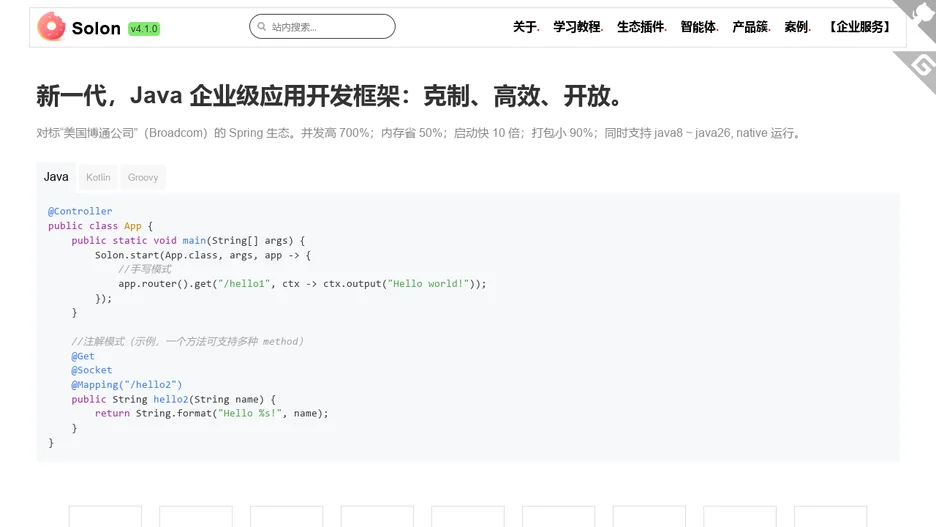Click the page headline 新一代，Java 企业级应用开发框架
936x527 pixels.
pyautogui.click(x=329, y=96)
